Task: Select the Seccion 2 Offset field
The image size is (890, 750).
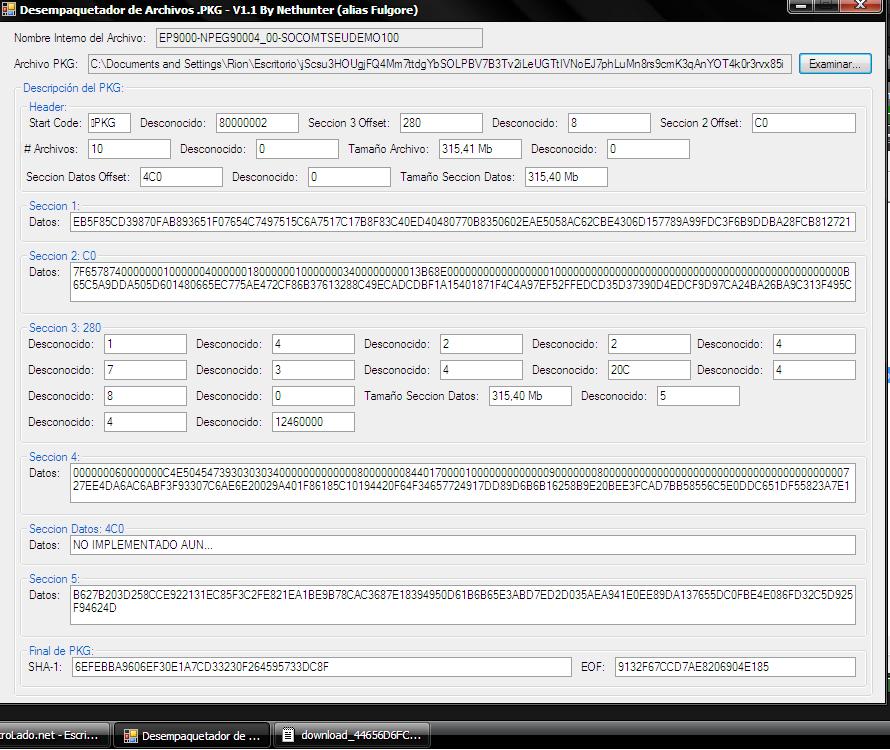Action: [804, 123]
